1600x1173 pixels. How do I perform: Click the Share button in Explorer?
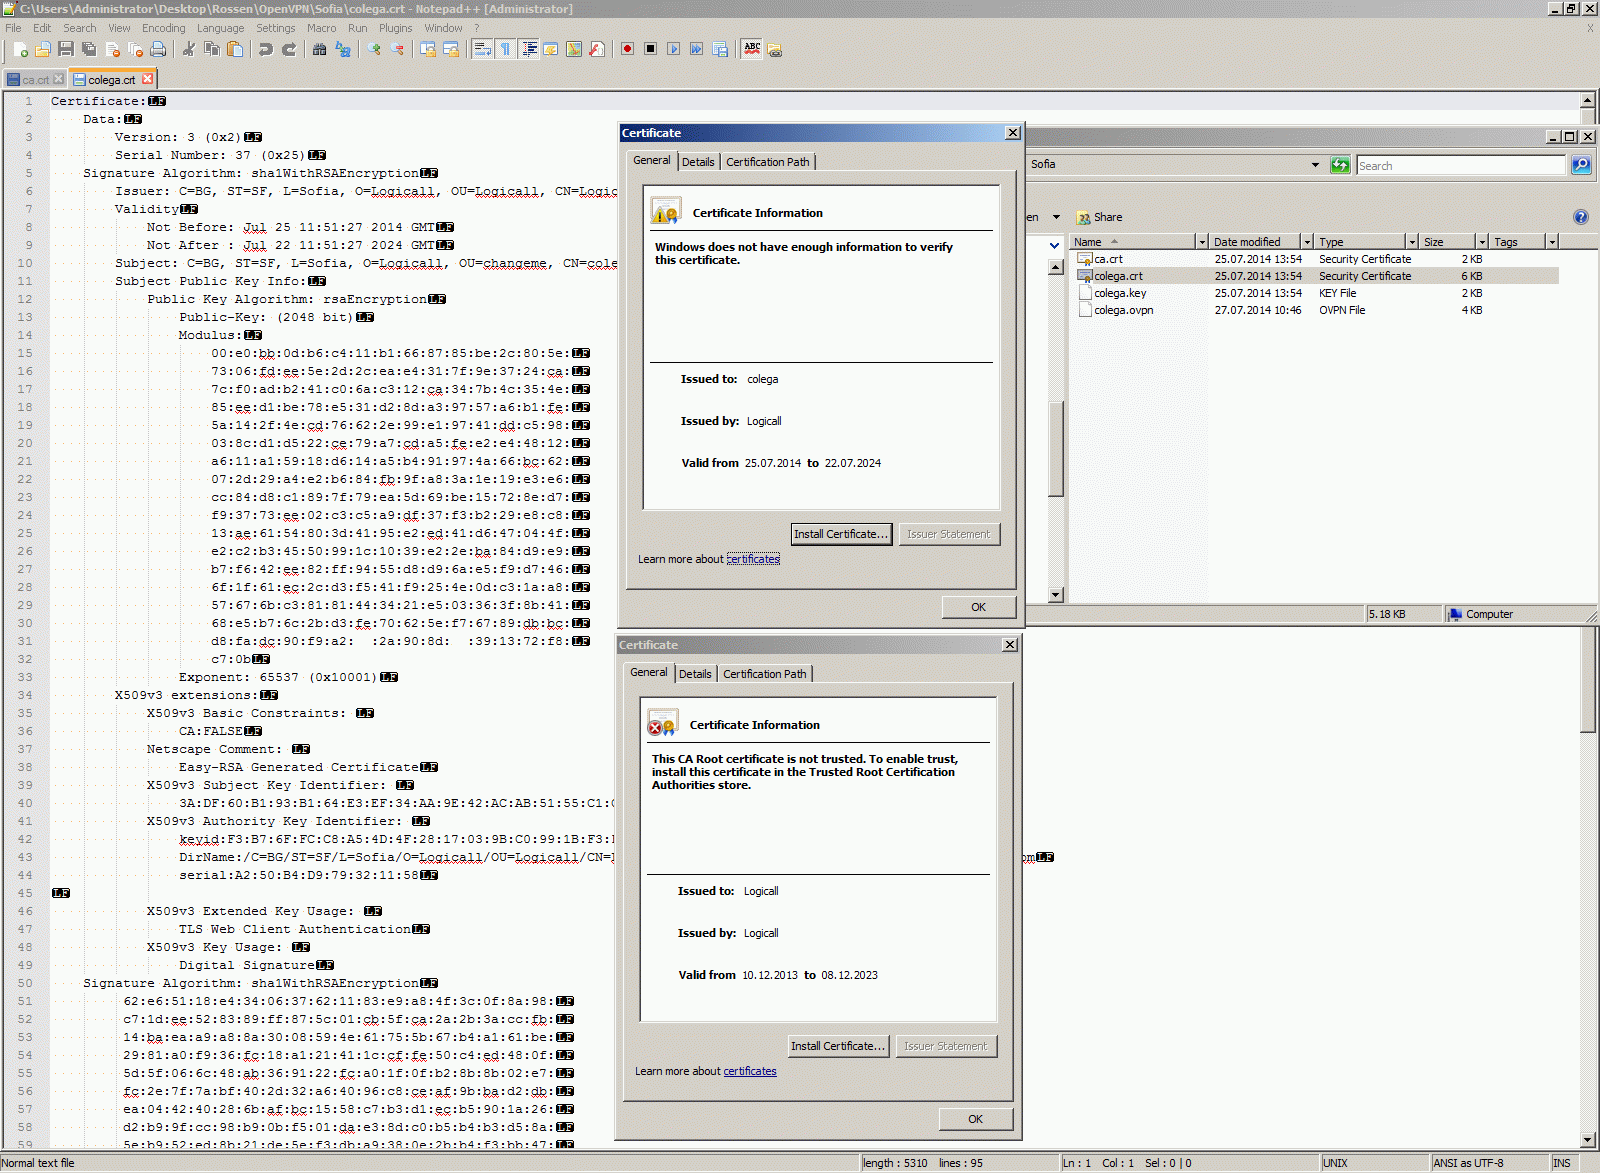coord(1099,217)
